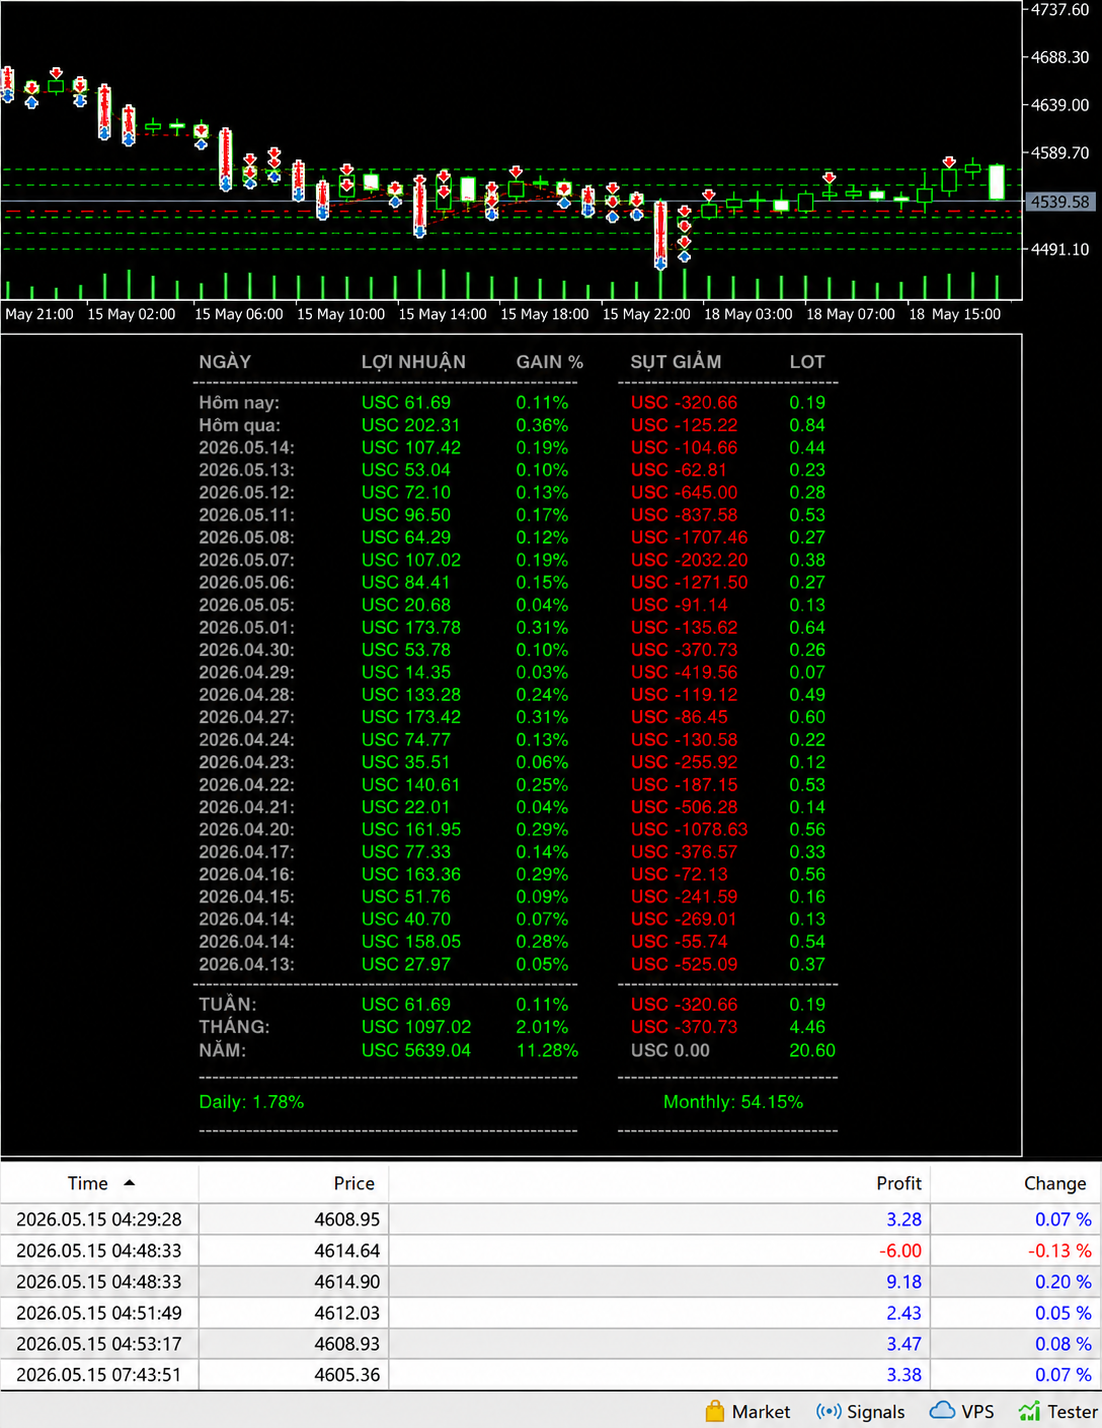Click the Market shopping bag icon
The image size is (1102, 1428).
coord(714,1411)
